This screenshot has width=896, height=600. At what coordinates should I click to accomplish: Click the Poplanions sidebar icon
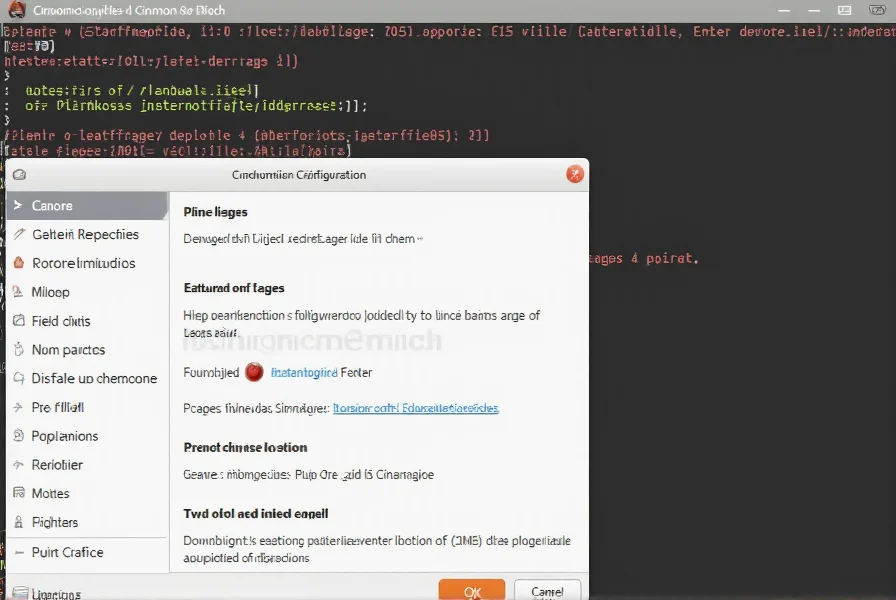click(19, 436)
